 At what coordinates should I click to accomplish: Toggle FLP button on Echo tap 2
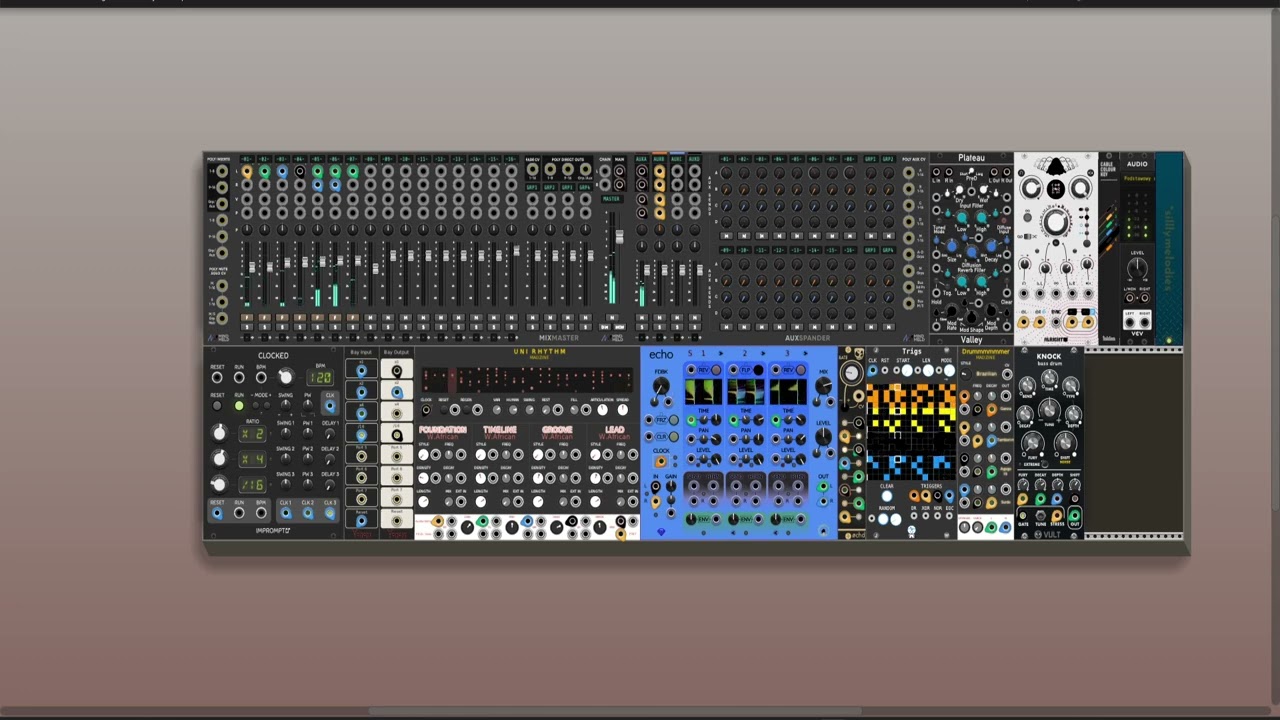pyautogui.click(x=758, y=370)
